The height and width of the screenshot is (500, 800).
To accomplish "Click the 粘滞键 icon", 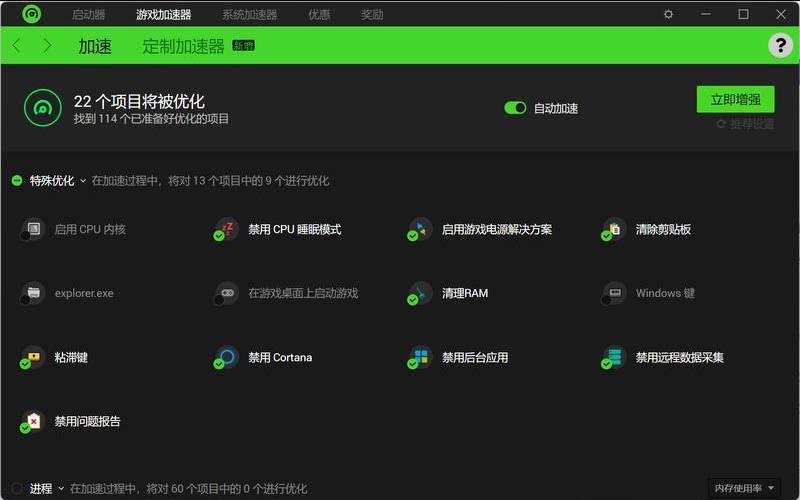I will coord(33,357).
